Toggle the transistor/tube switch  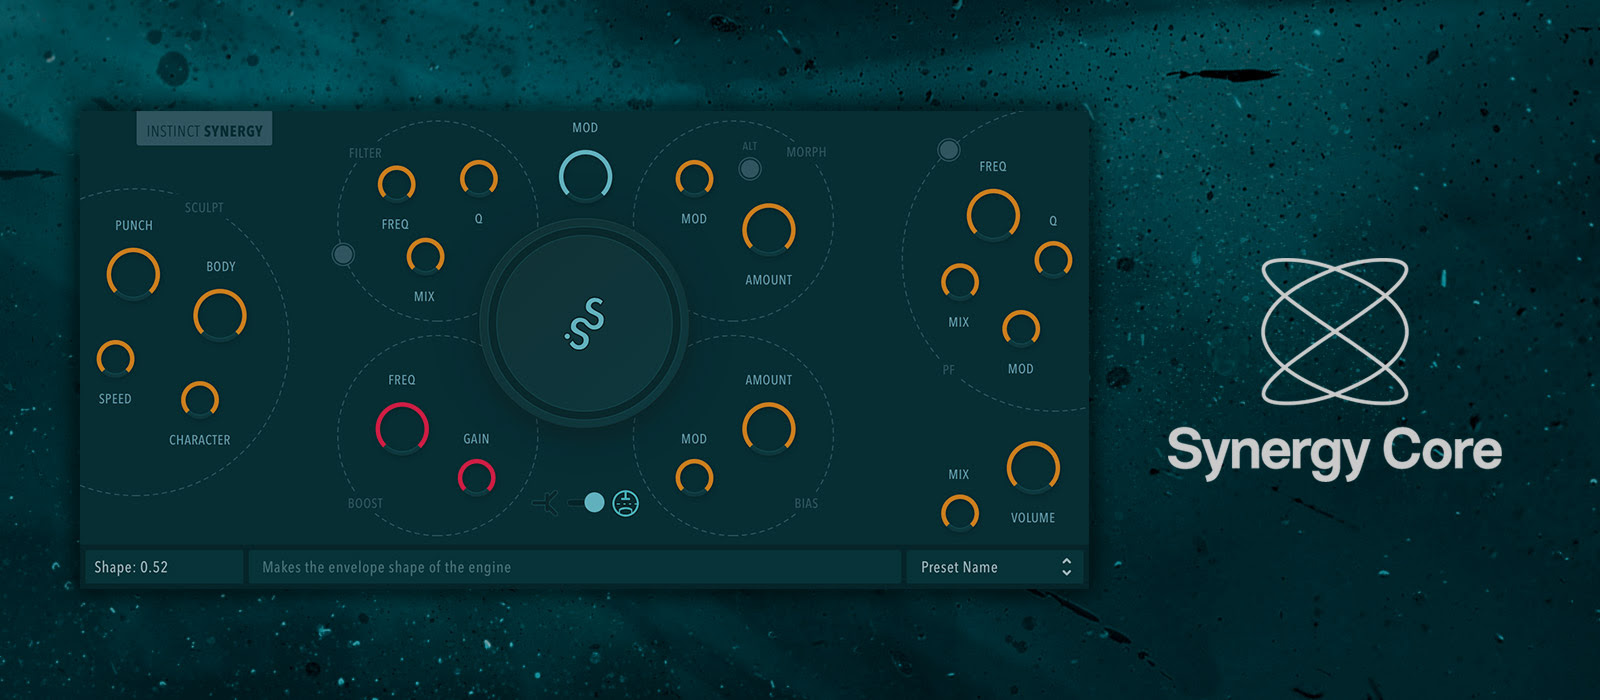pos(587,503)
